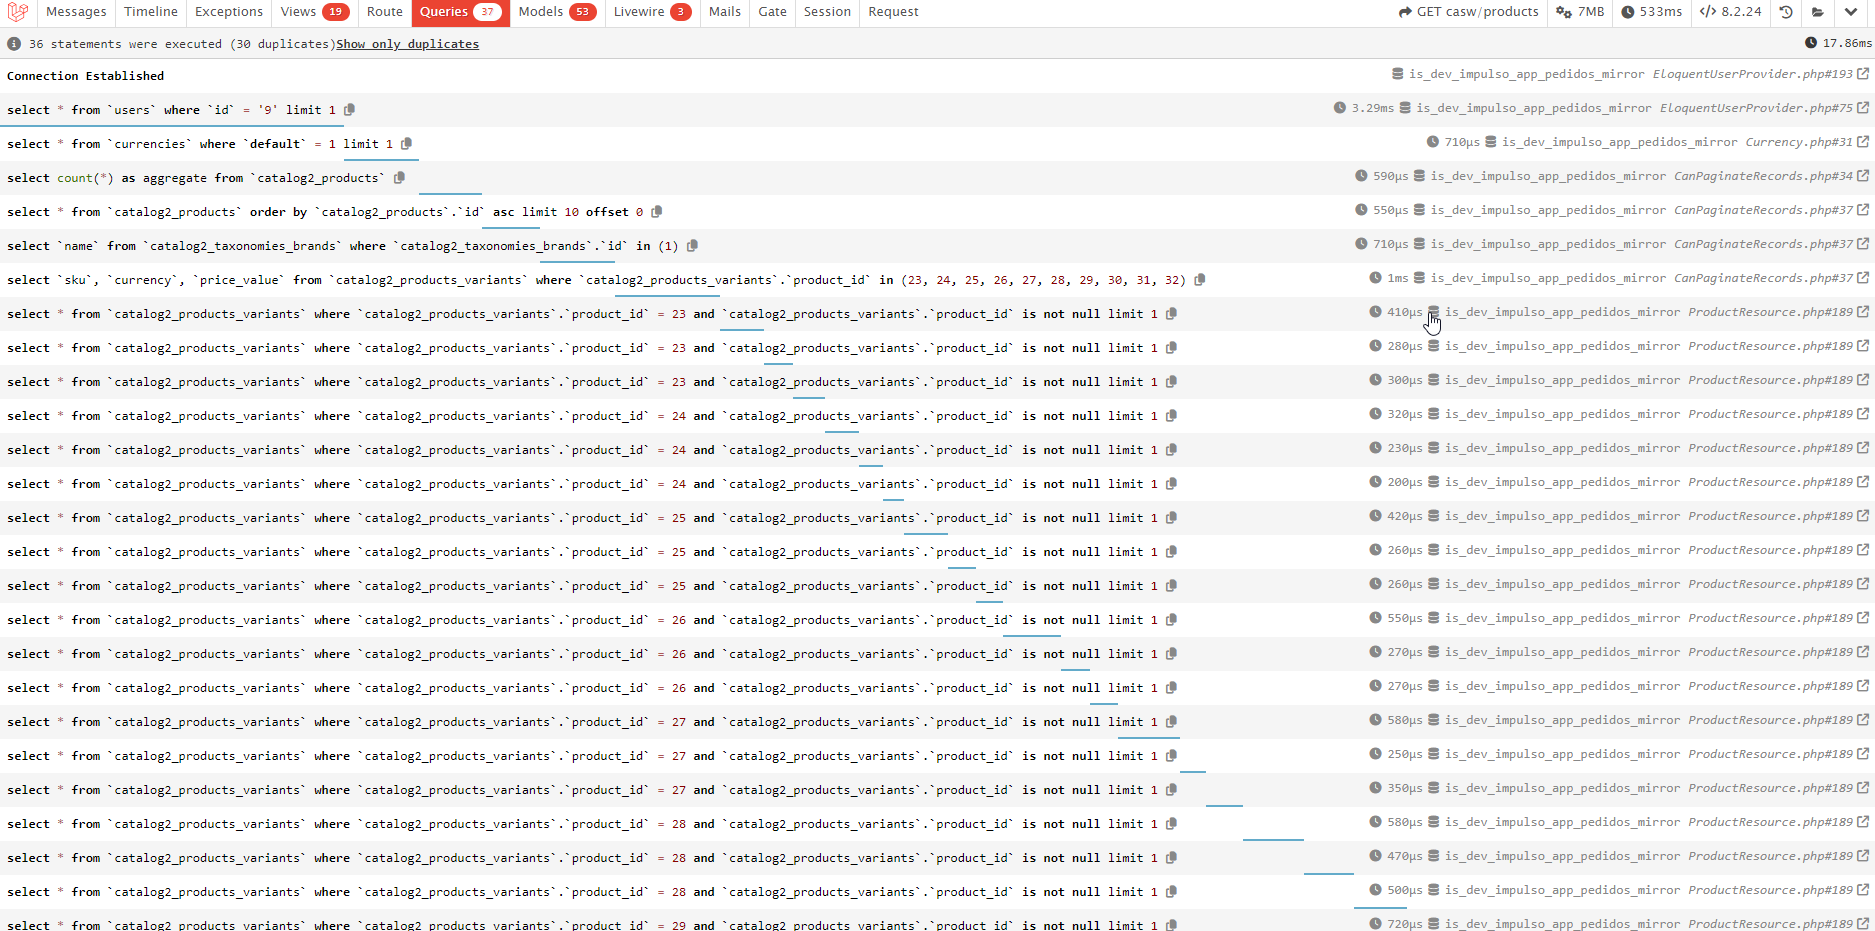1875x931 pixels.
Task: Copy the count(*) aggregate query
Action: 399,178
